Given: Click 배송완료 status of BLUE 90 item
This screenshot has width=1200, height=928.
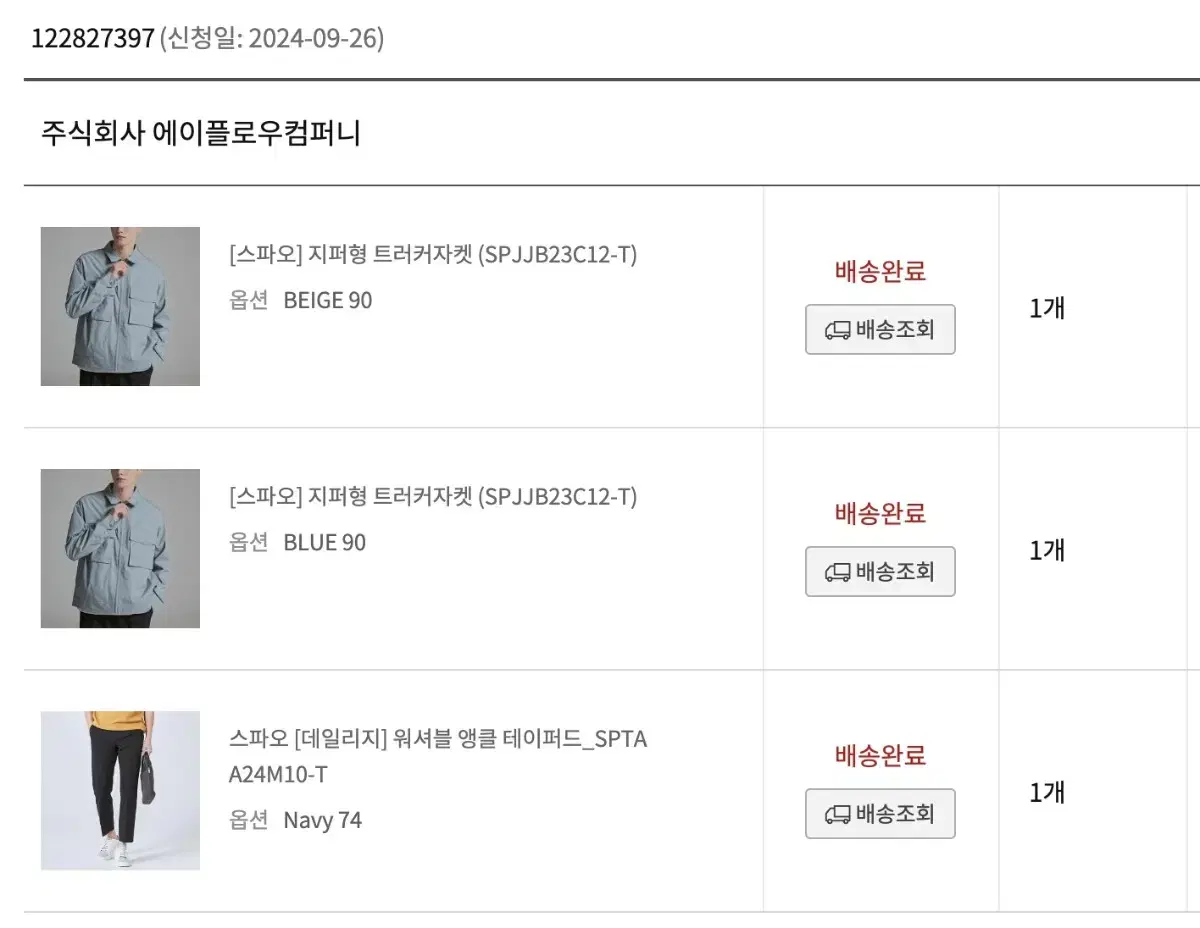Looking at the screenshot, I should pyautogui.click(x=881, y=513).
